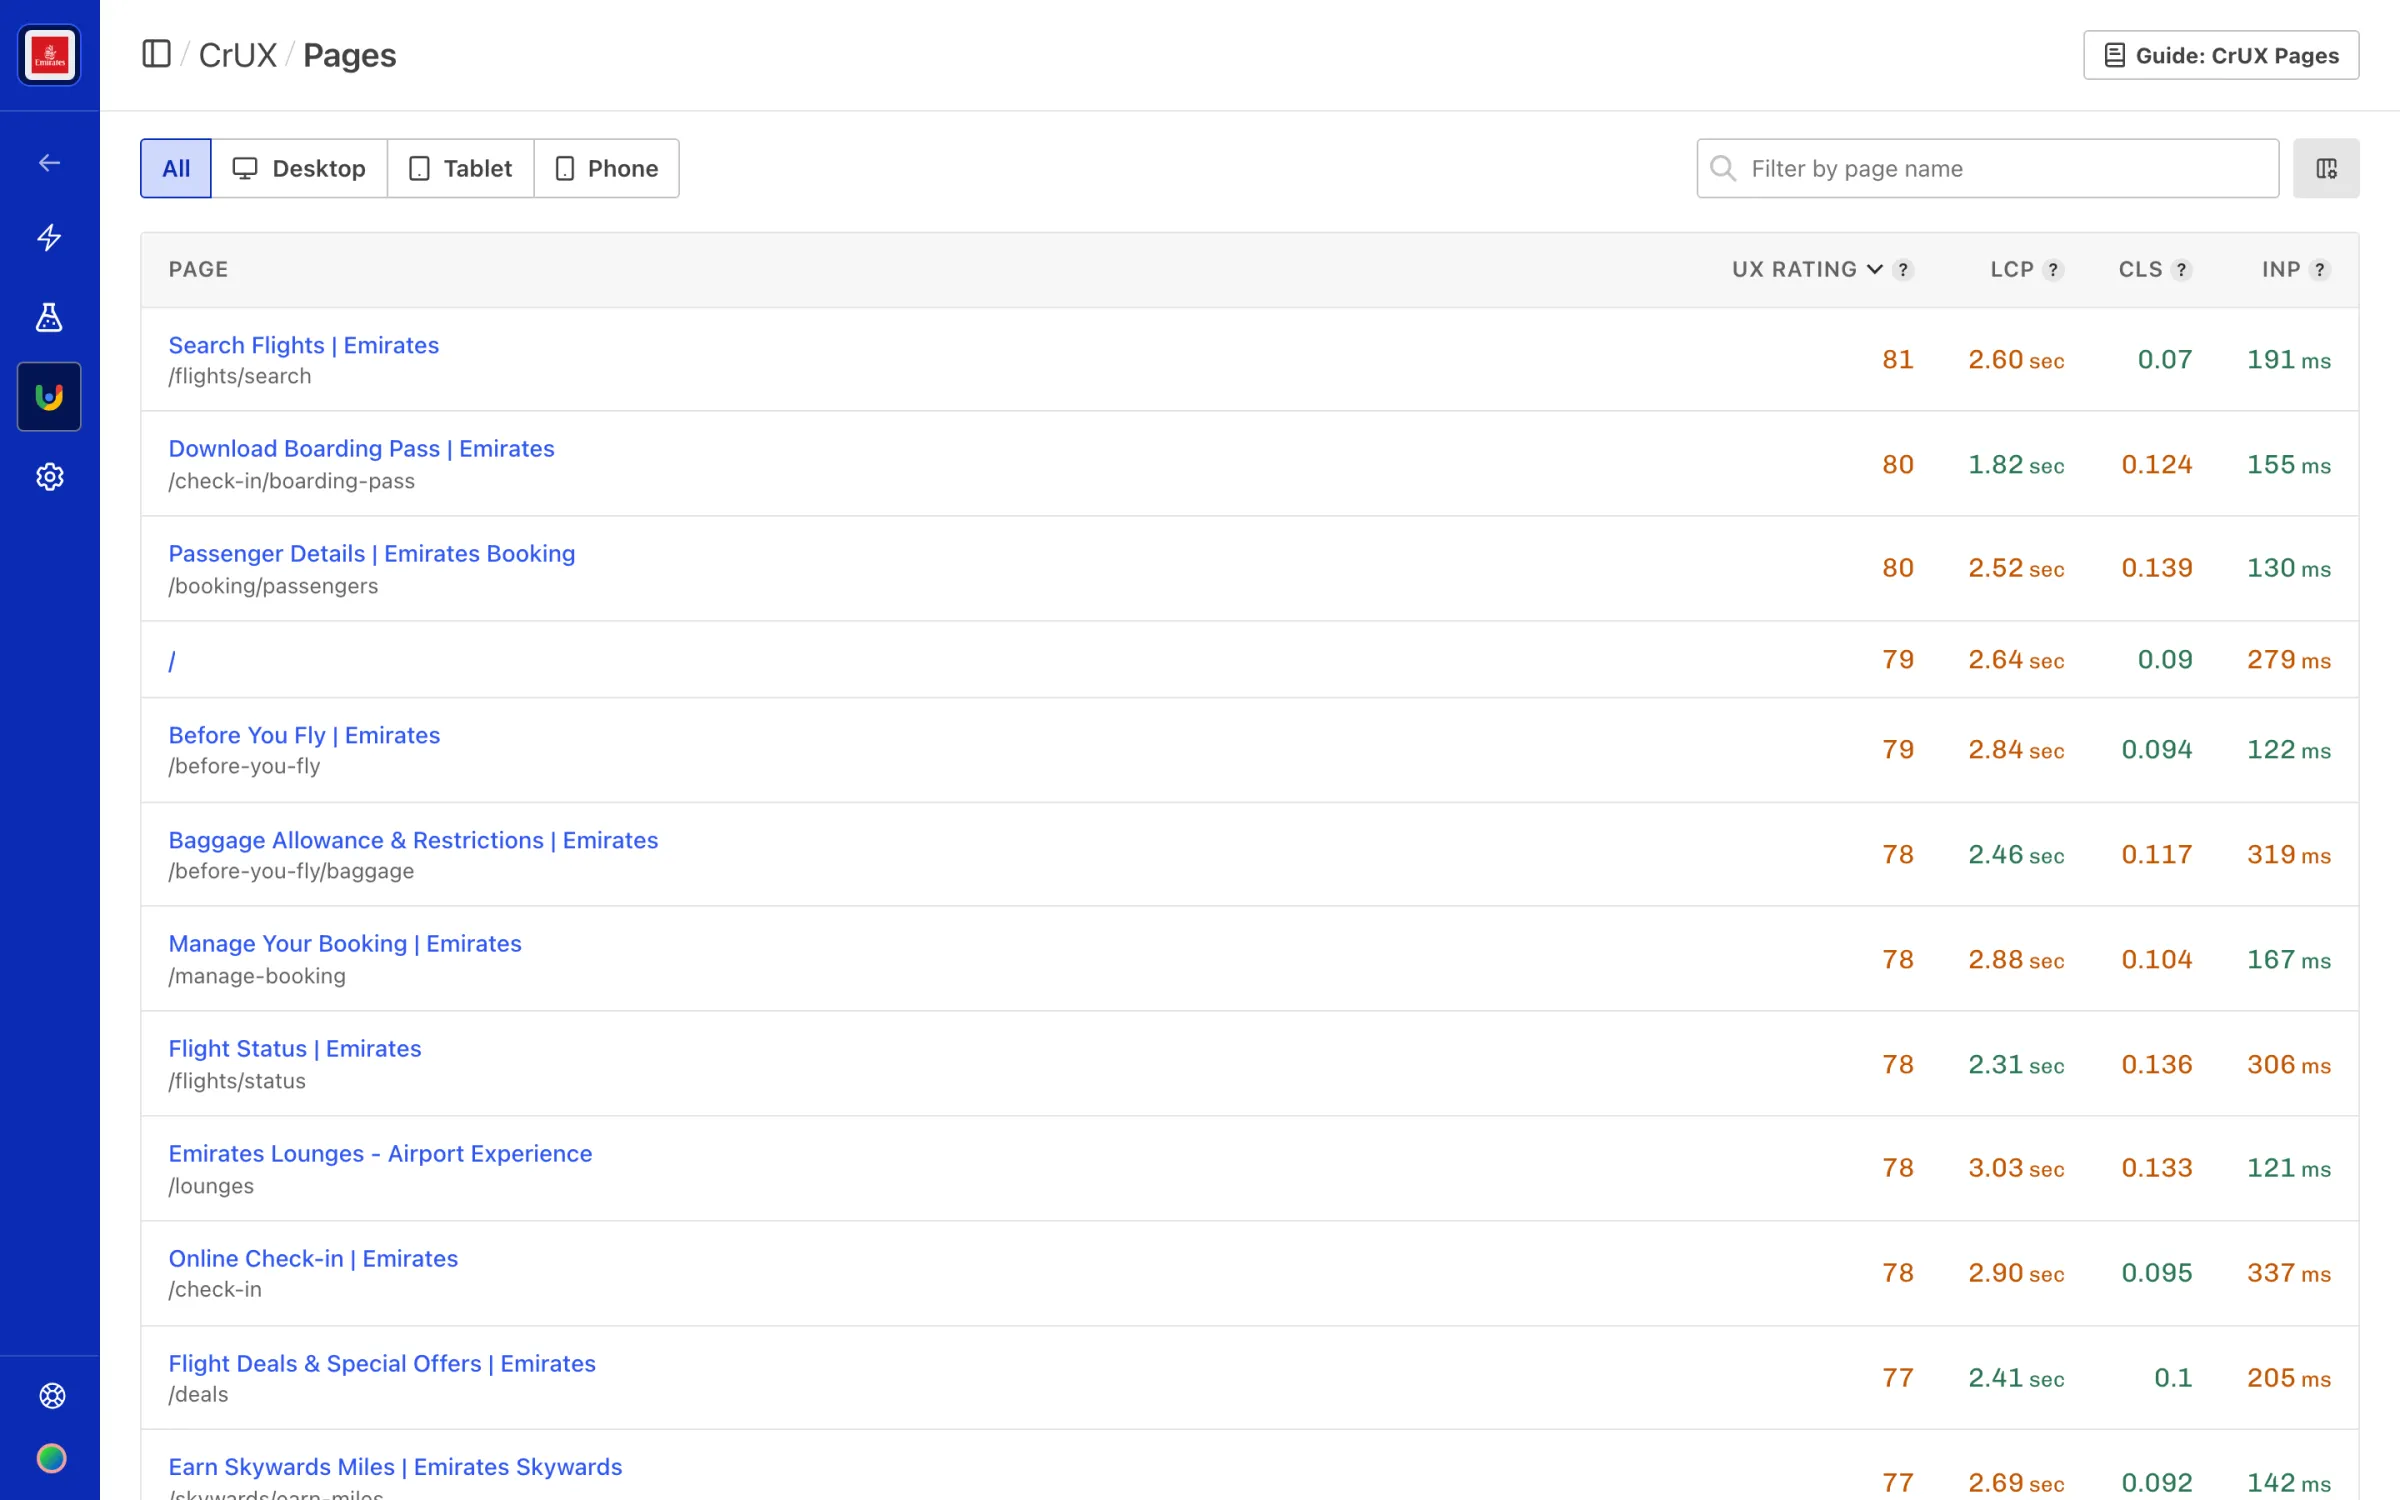Viewport: 2400px width, 1500px height.
Task: Go back using the sidebar arrow icon
Action: coord(49,163)
